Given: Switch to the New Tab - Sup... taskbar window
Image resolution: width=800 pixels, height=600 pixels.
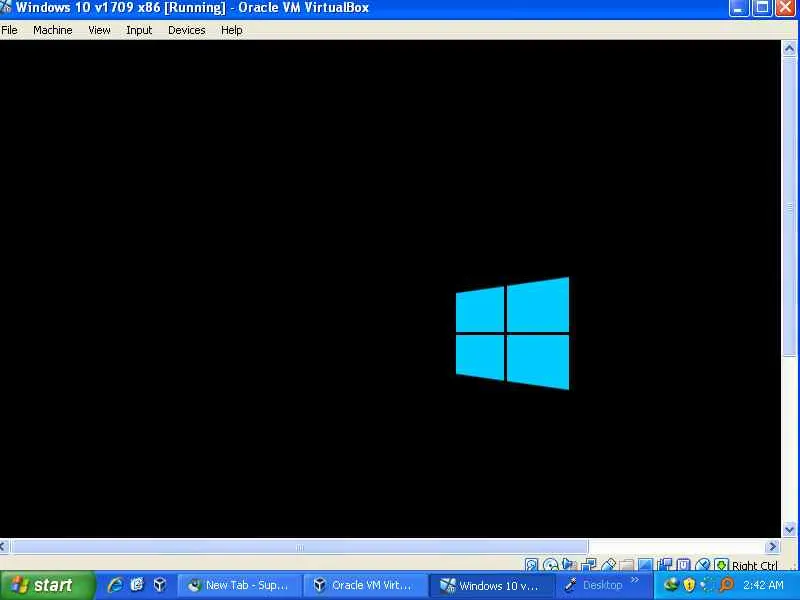Looking at the screenshot, I should pyautogui.click(x=239, y=585).
